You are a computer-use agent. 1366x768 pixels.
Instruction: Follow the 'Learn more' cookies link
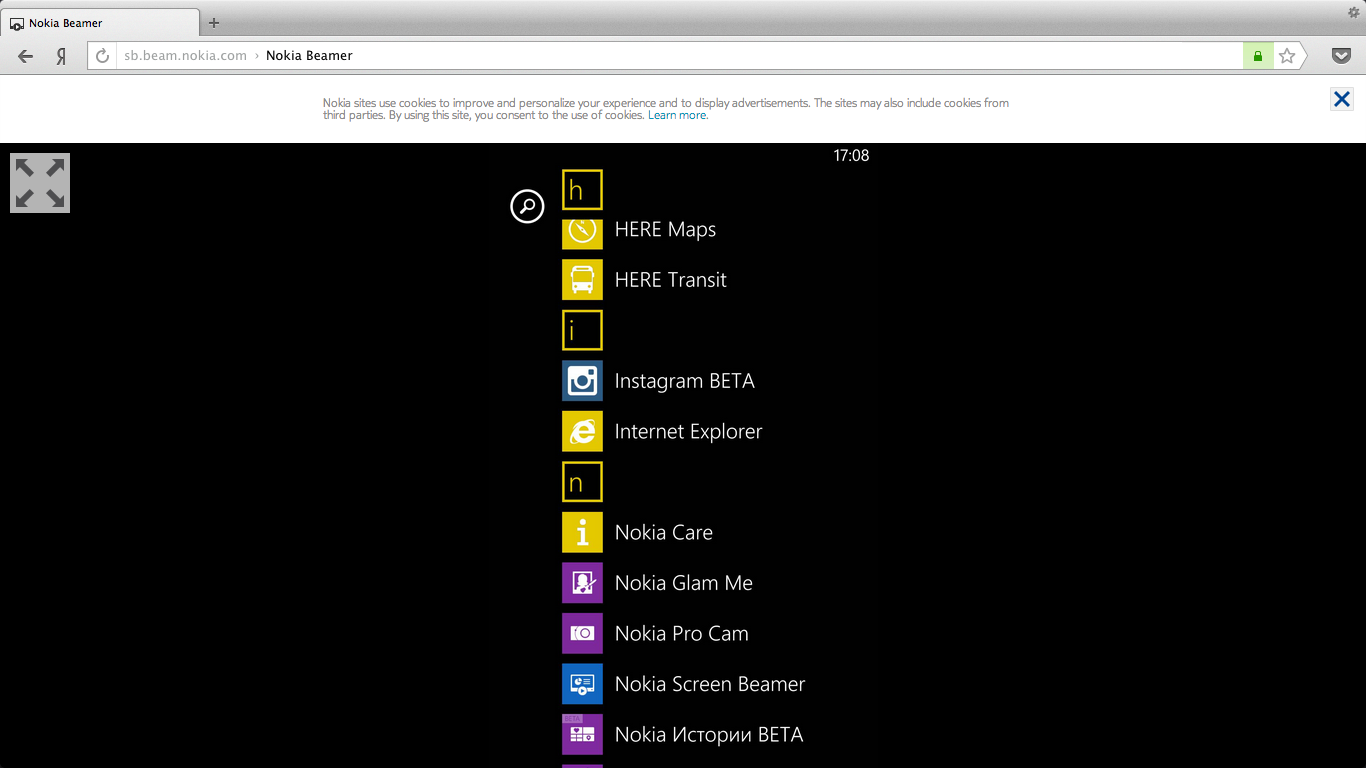coord(677,116)
